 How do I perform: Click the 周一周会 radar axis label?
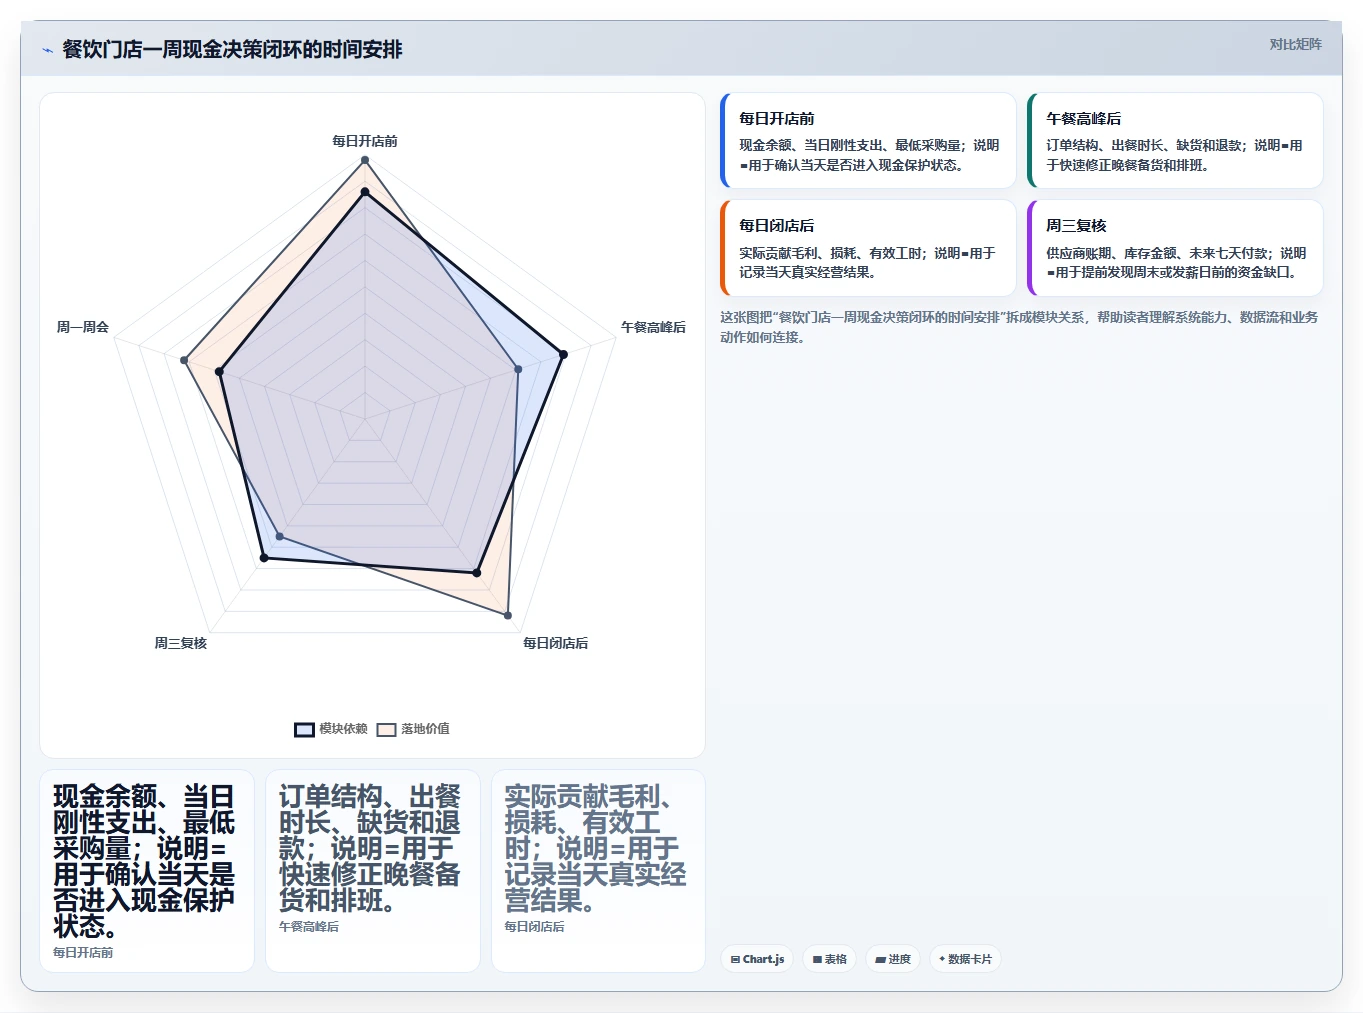tap(83, 327)
